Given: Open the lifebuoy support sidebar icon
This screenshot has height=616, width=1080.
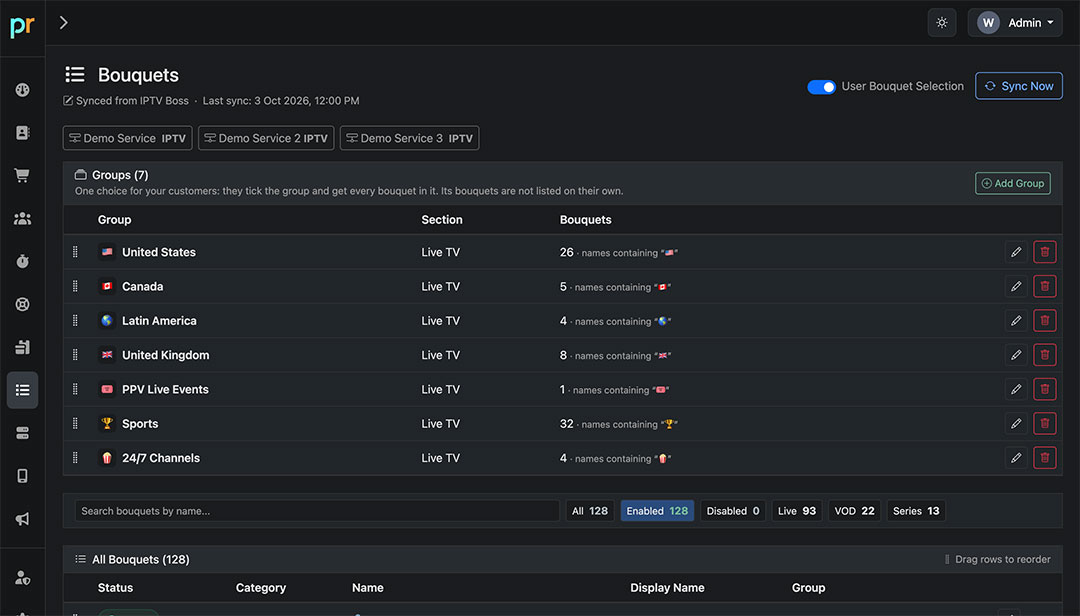Looking at the screenshot, I should [x=23, y=304].
